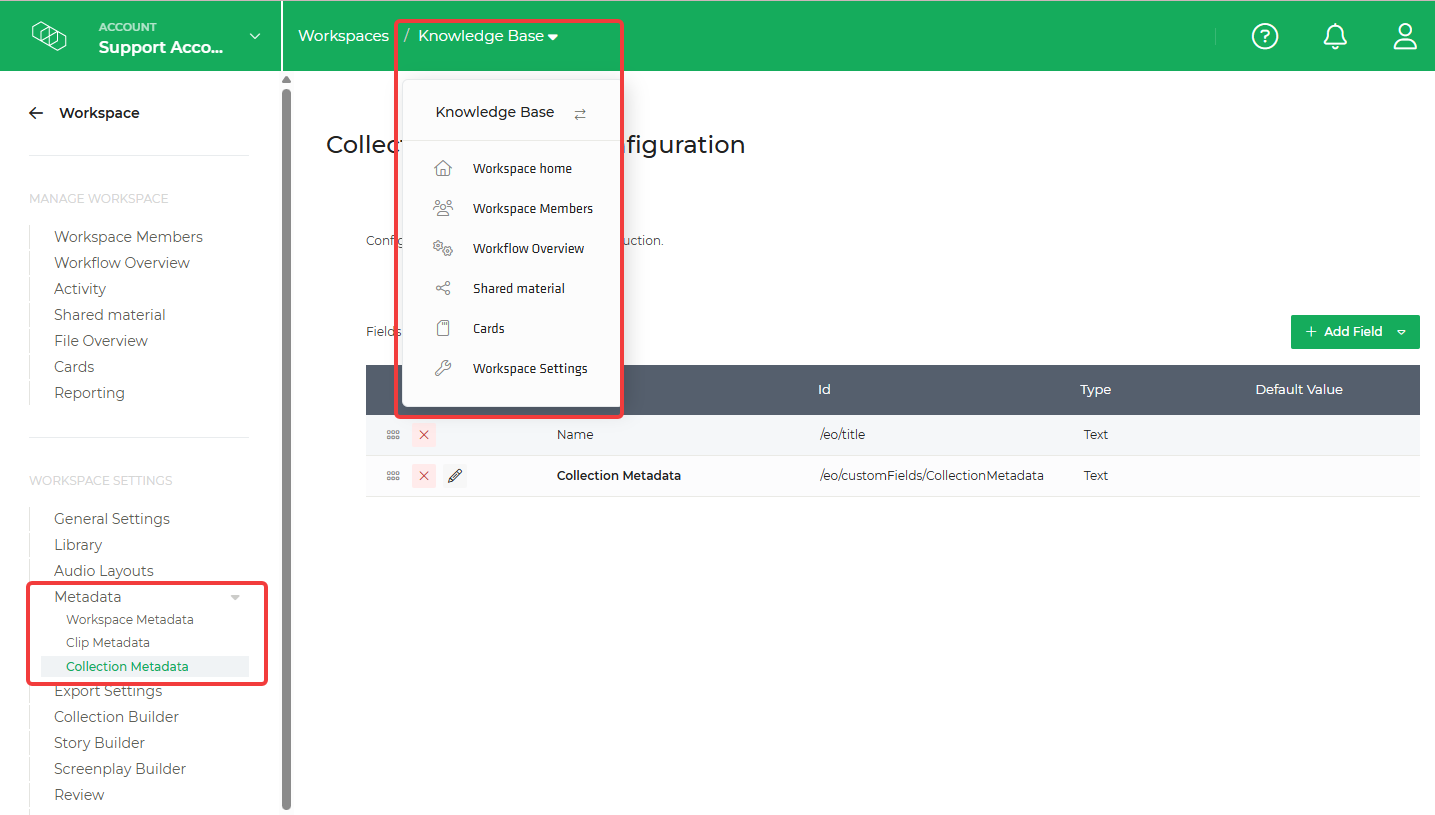Edit the Collection Metadata field with pencil
Viewport: 1435px width, 815px height.
[455, 476]
